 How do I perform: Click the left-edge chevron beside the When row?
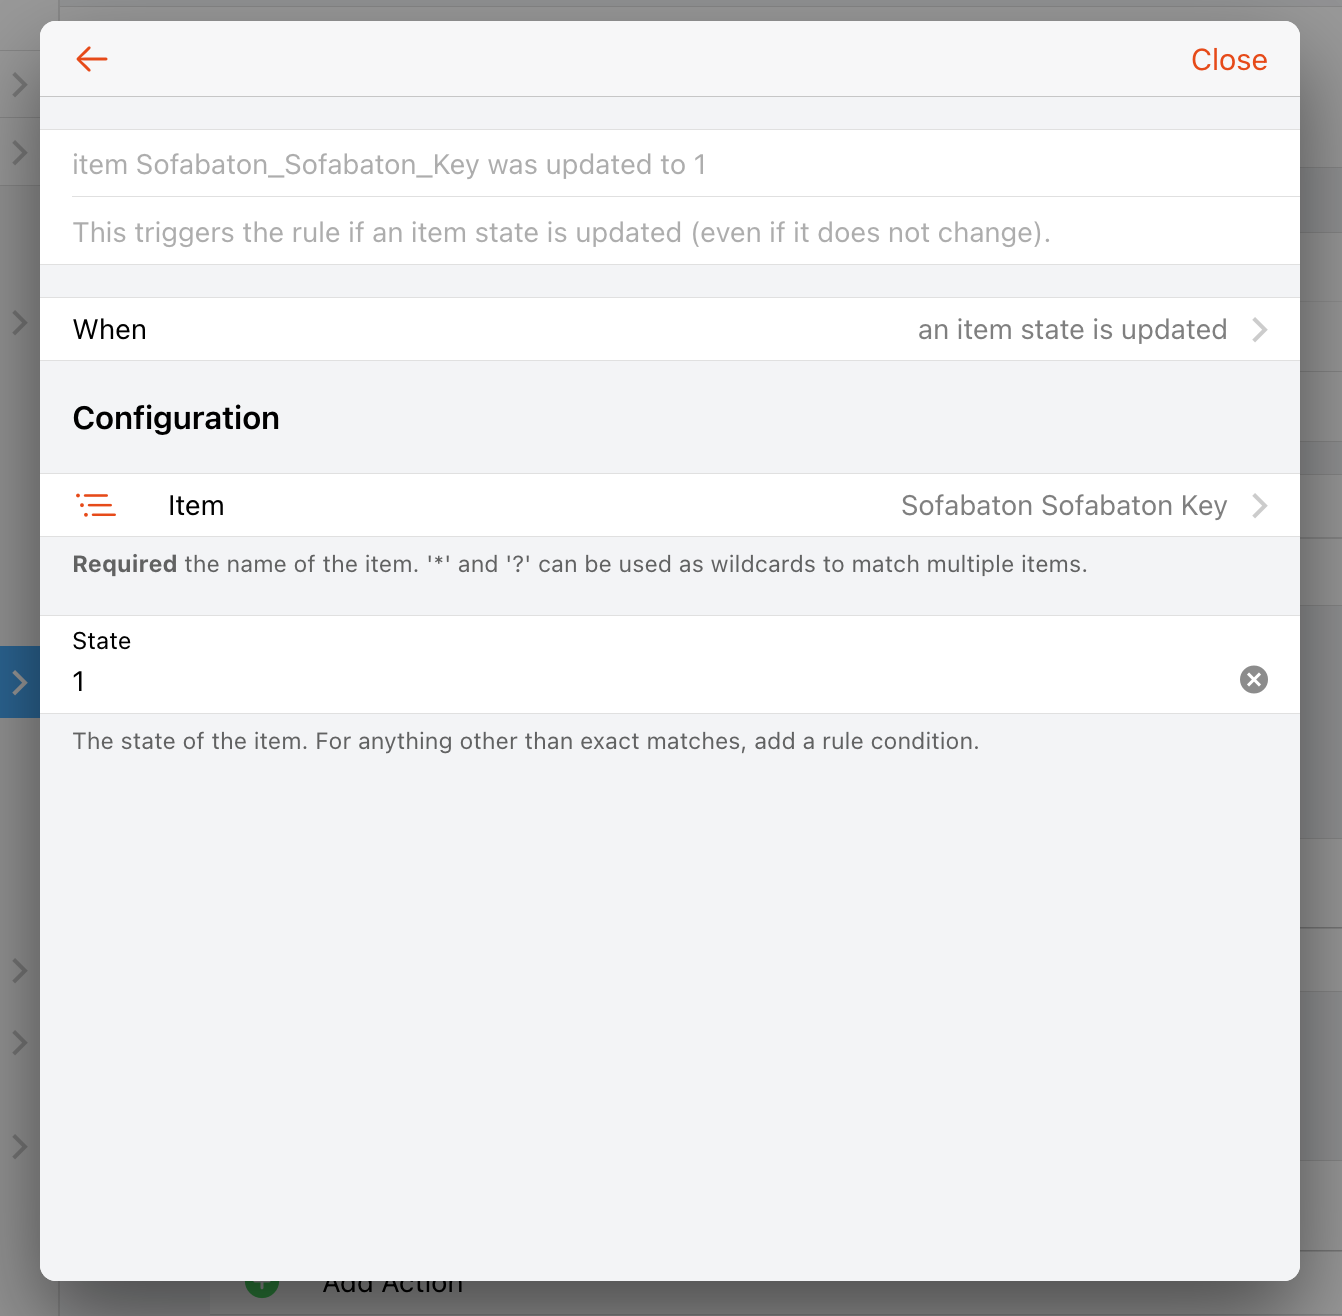pos(19,323)
